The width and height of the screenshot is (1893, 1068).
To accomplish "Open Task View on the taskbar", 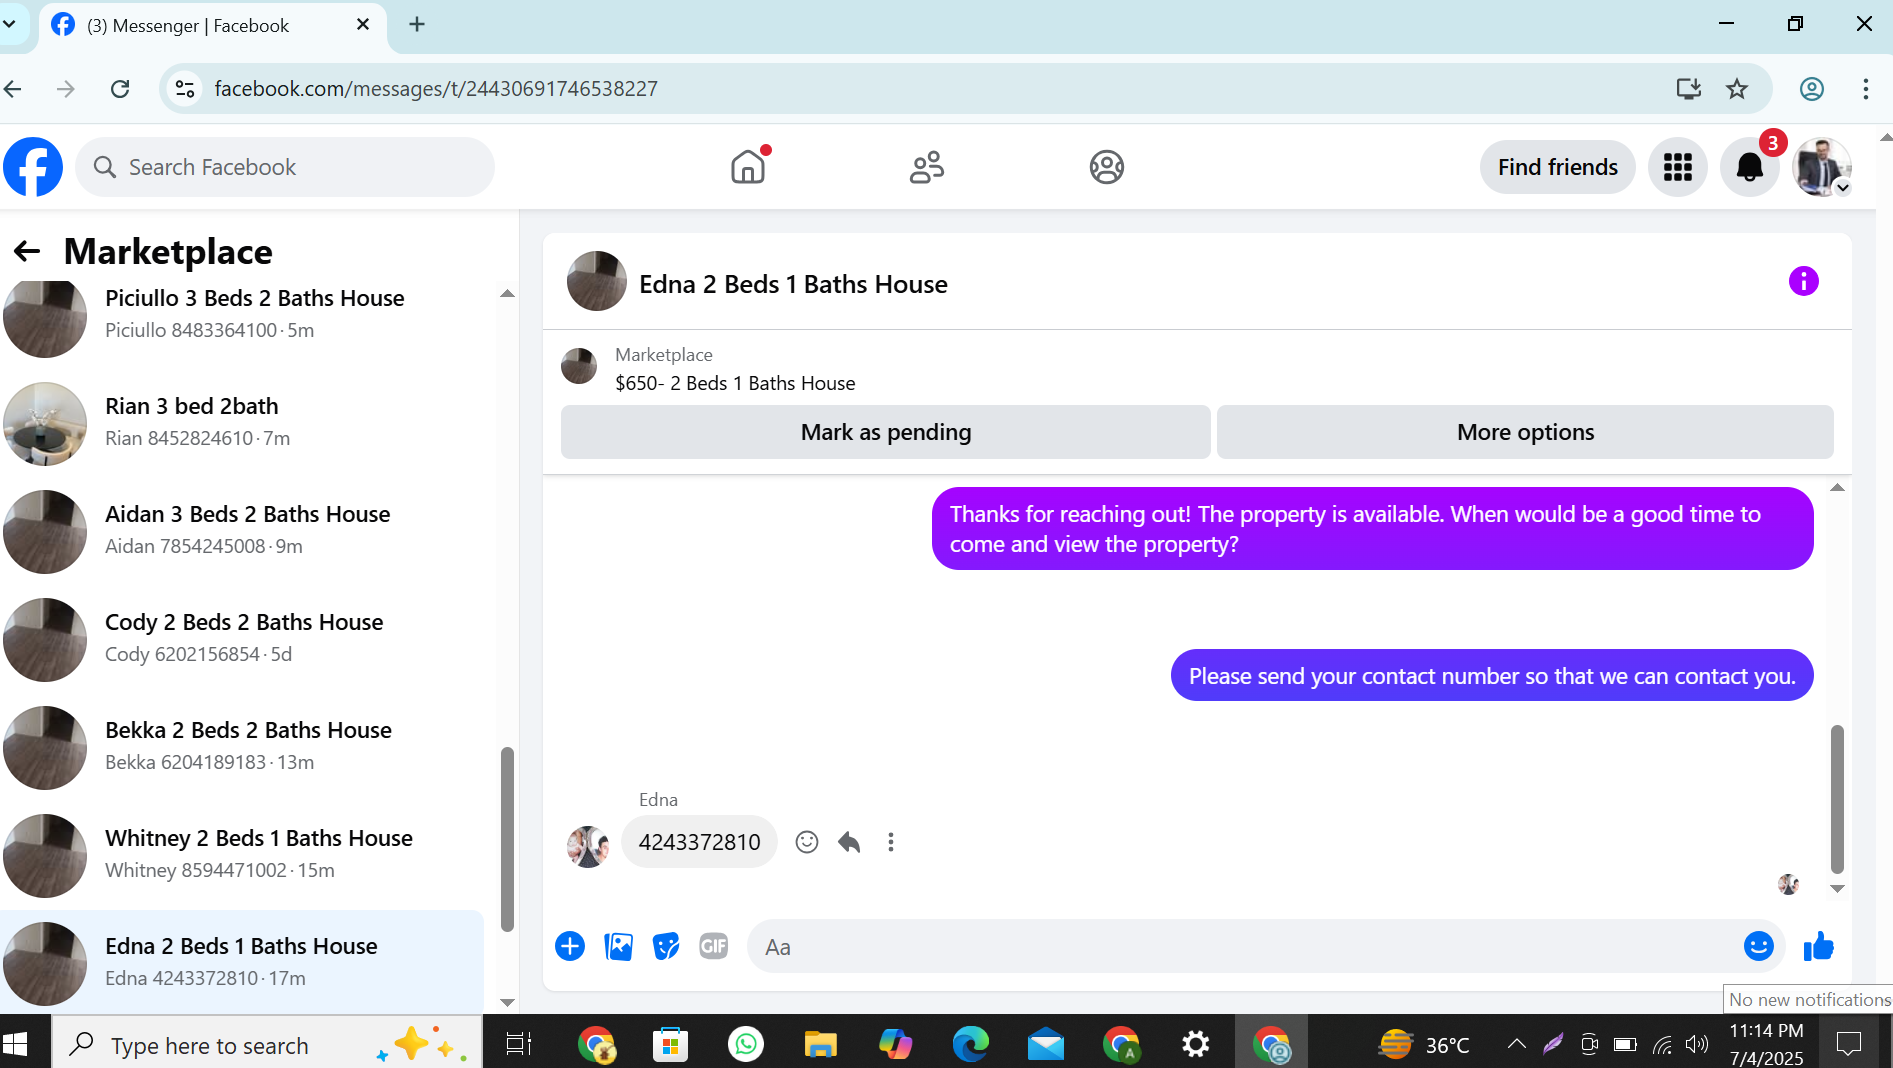I will click(x=519, y=1045).
